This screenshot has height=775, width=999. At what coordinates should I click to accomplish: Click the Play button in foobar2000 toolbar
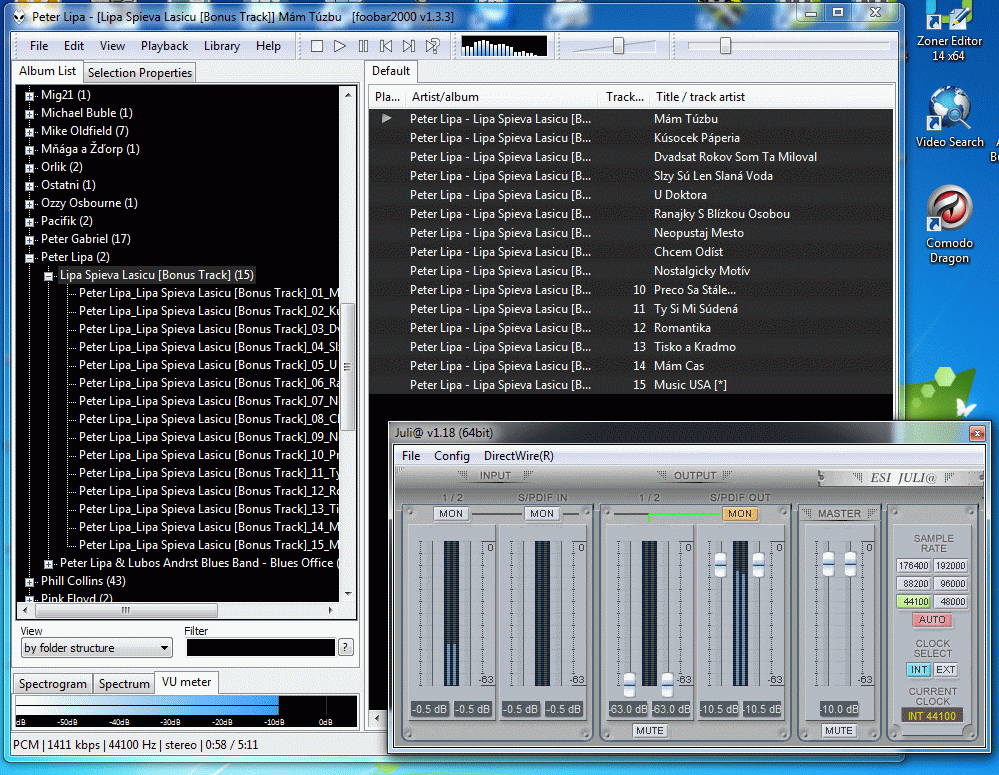(340, 46)
